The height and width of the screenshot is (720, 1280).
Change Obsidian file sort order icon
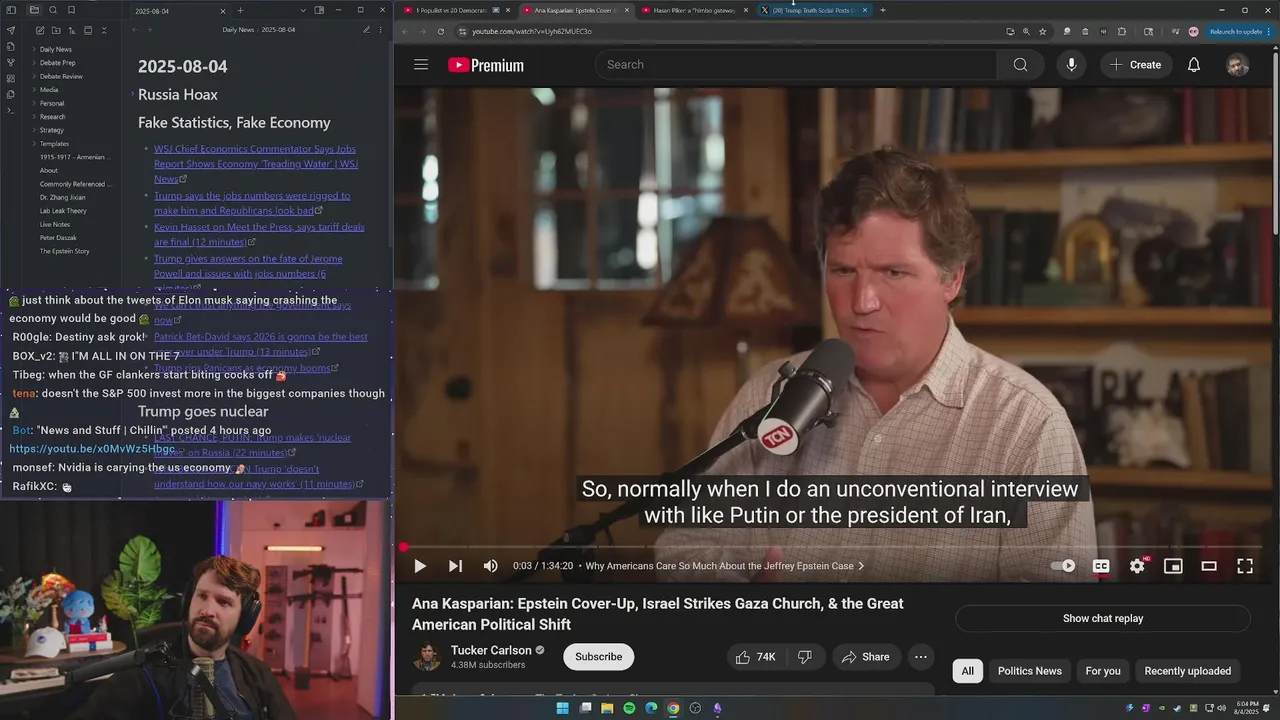click(71, 31)
